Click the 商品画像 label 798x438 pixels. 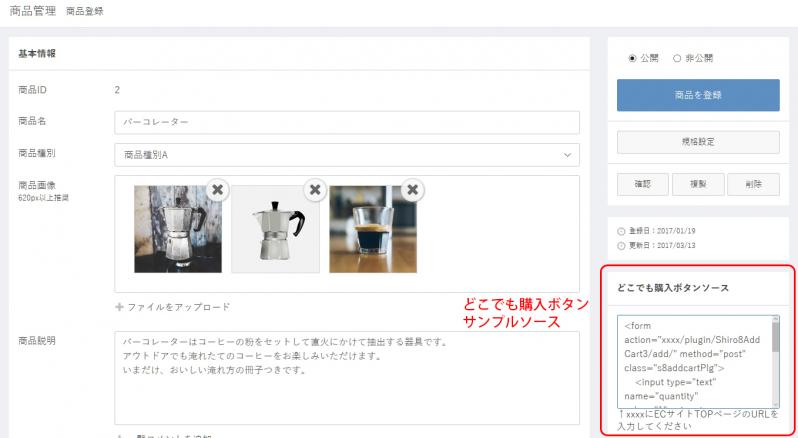pyautogui.click(x=37, y=185)
